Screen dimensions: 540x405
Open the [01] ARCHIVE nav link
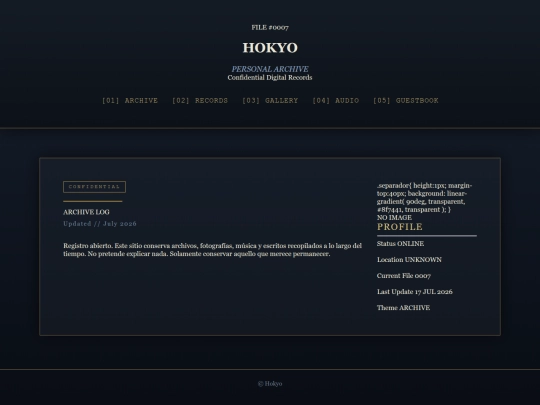(130, 101)
